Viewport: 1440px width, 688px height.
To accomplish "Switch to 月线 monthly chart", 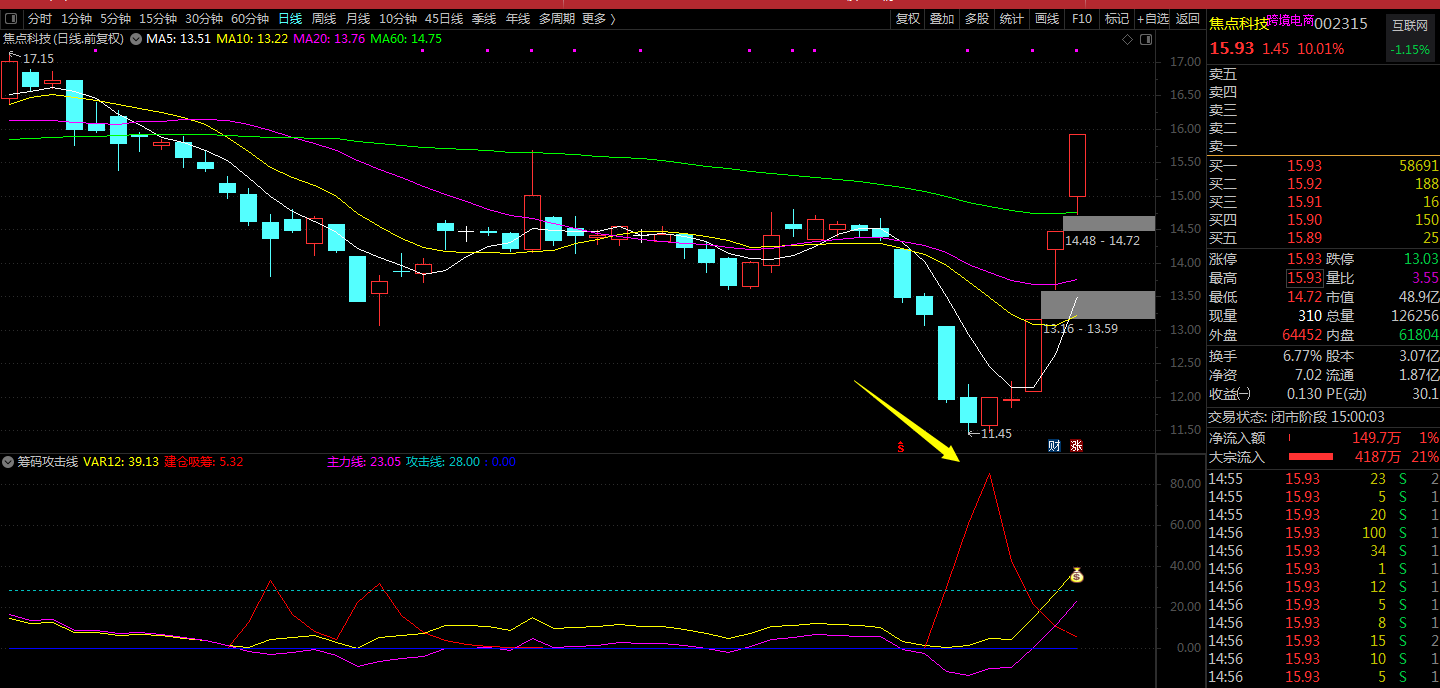I will click(358, 18).
